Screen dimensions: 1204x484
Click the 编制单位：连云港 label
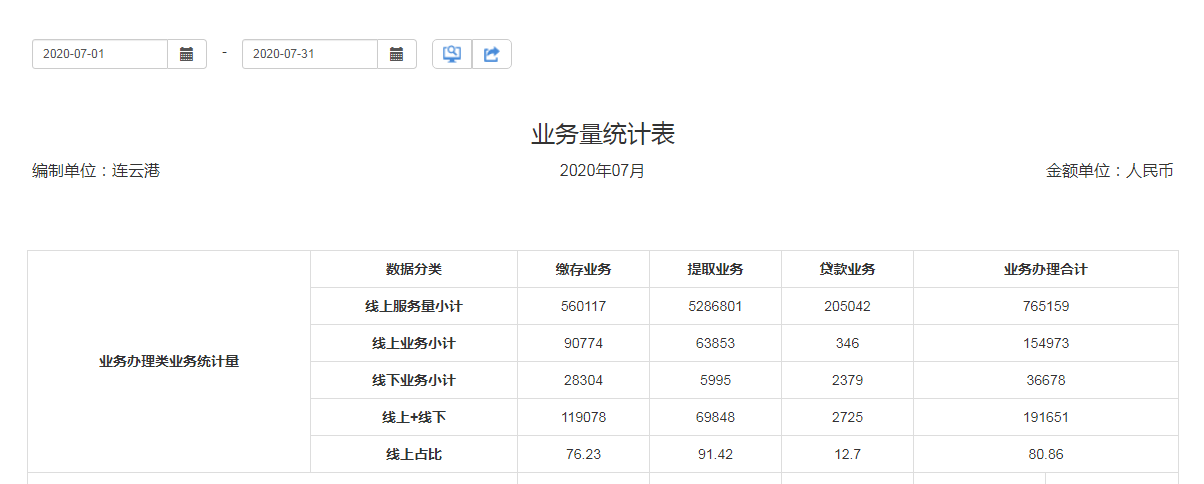tap(96, 171)
